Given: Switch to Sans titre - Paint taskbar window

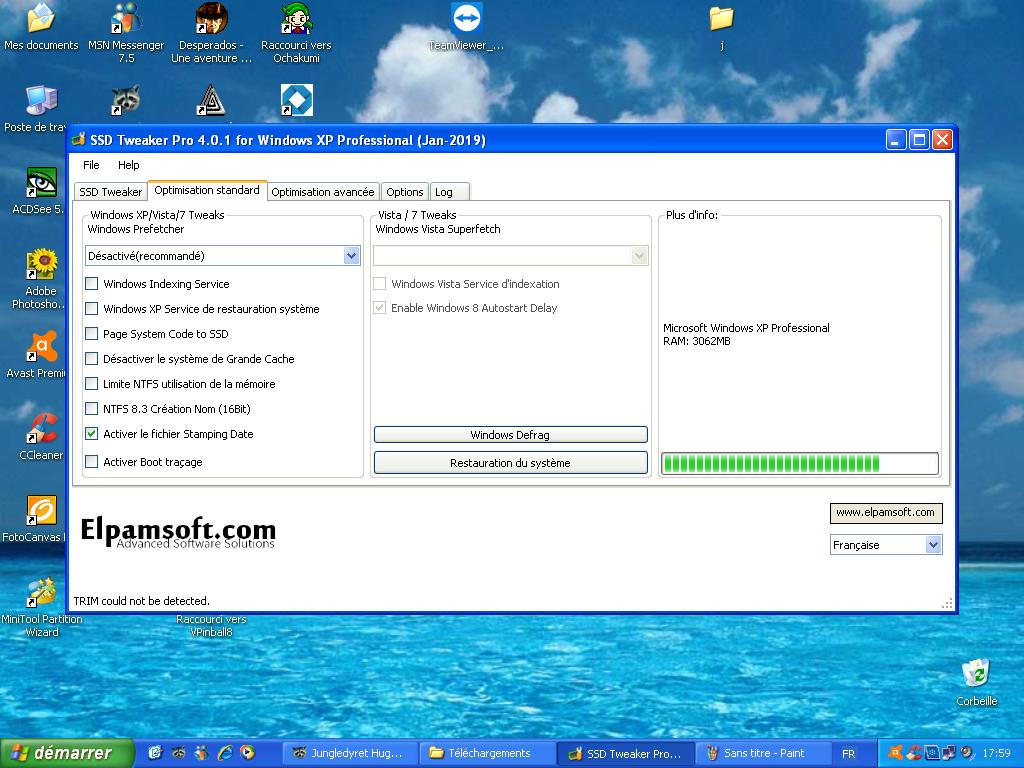Looking at the screenshot, I should [x=764, y=753].
